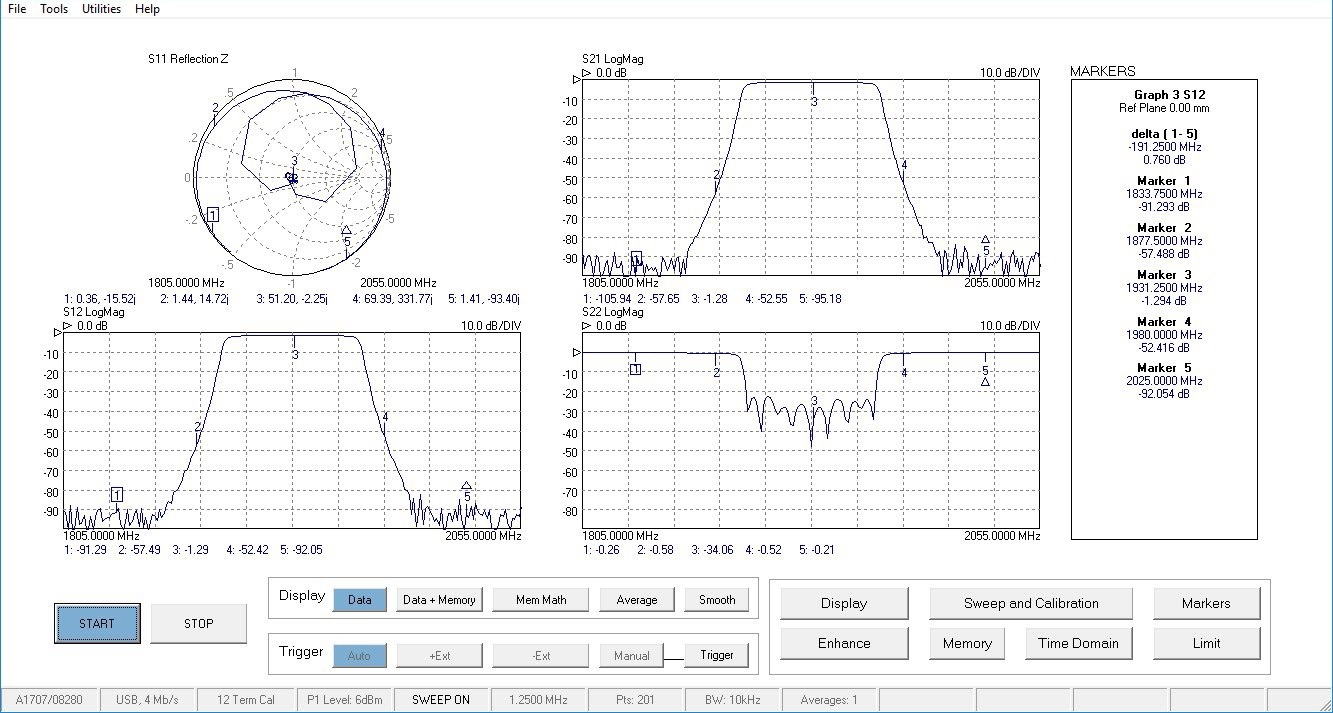Open the Markers settings
This screenshot has height=713, width=1333.
(x=1206, y=603)
